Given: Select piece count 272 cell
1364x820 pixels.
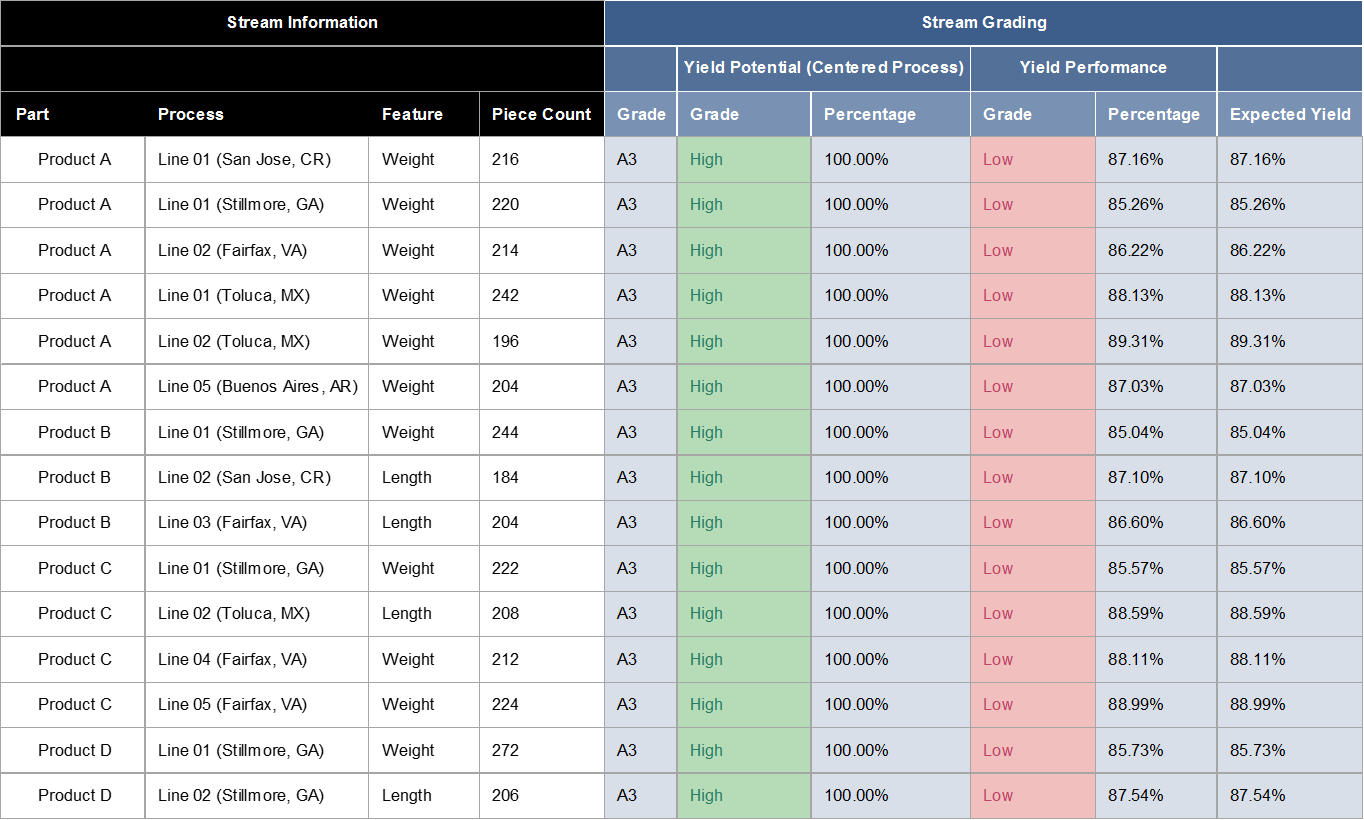Looking at the screenshot, I should tap(506, 750).
